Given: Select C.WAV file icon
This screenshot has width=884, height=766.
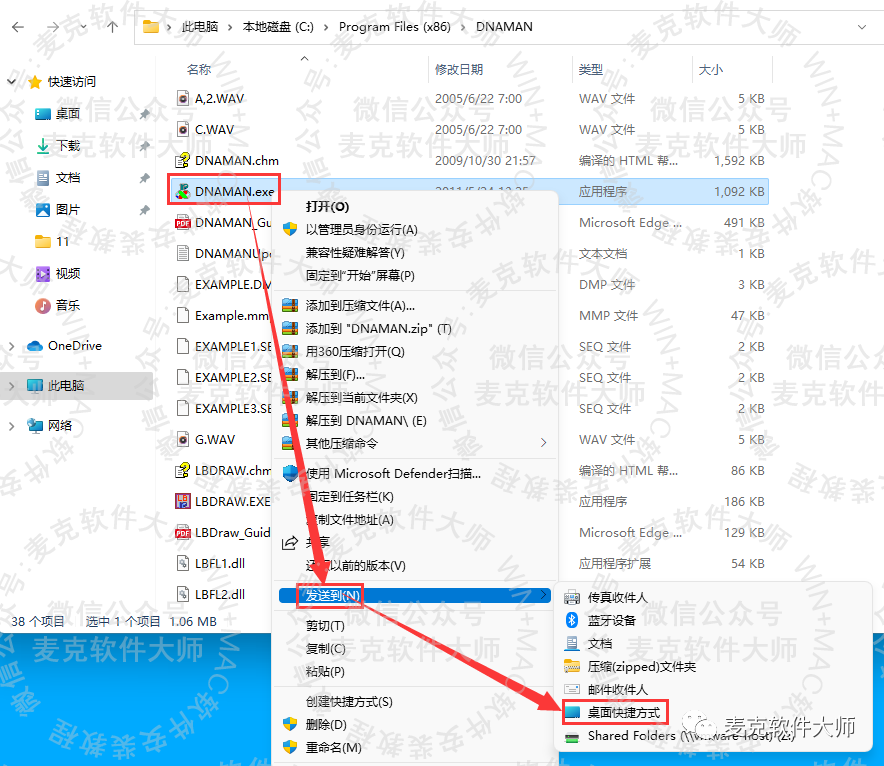Looking at the screenshot, I should pos(182,130).
